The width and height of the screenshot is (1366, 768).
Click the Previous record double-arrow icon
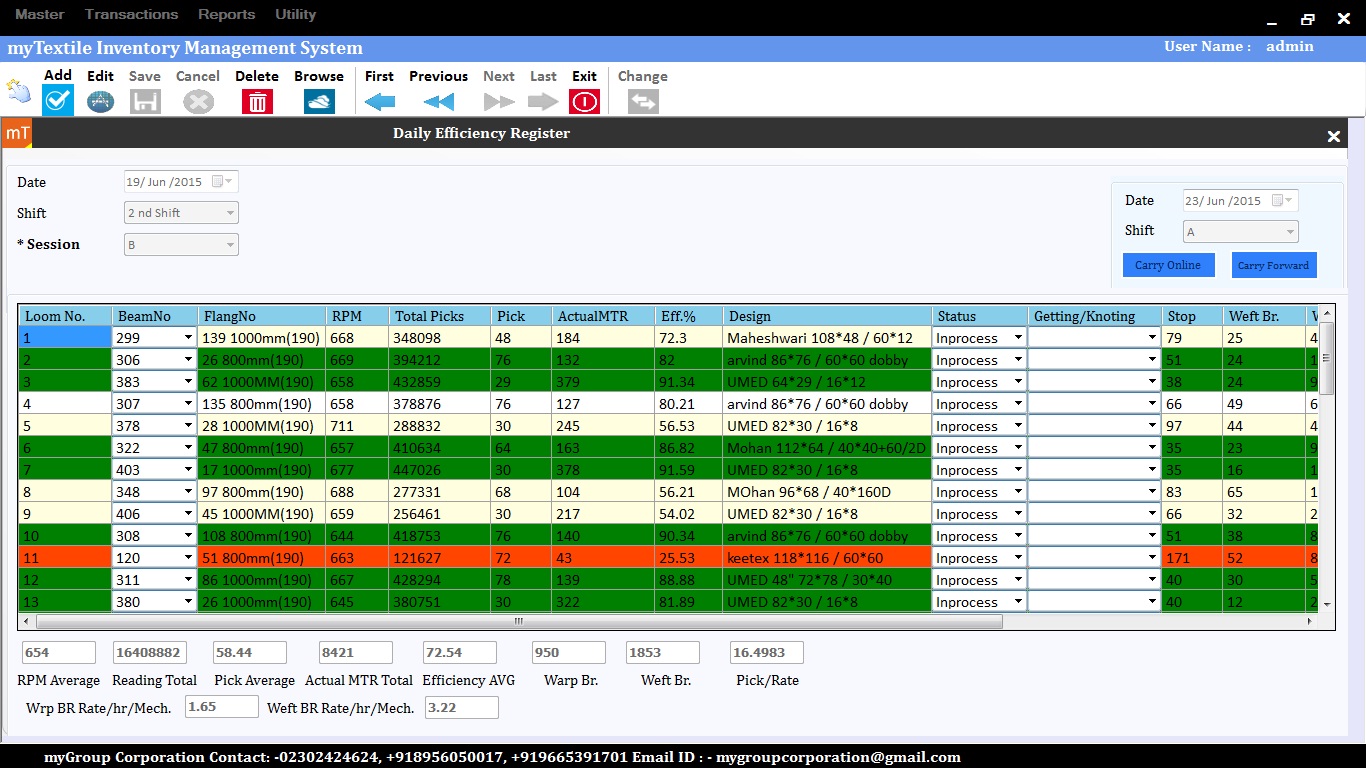pos(438,101)
